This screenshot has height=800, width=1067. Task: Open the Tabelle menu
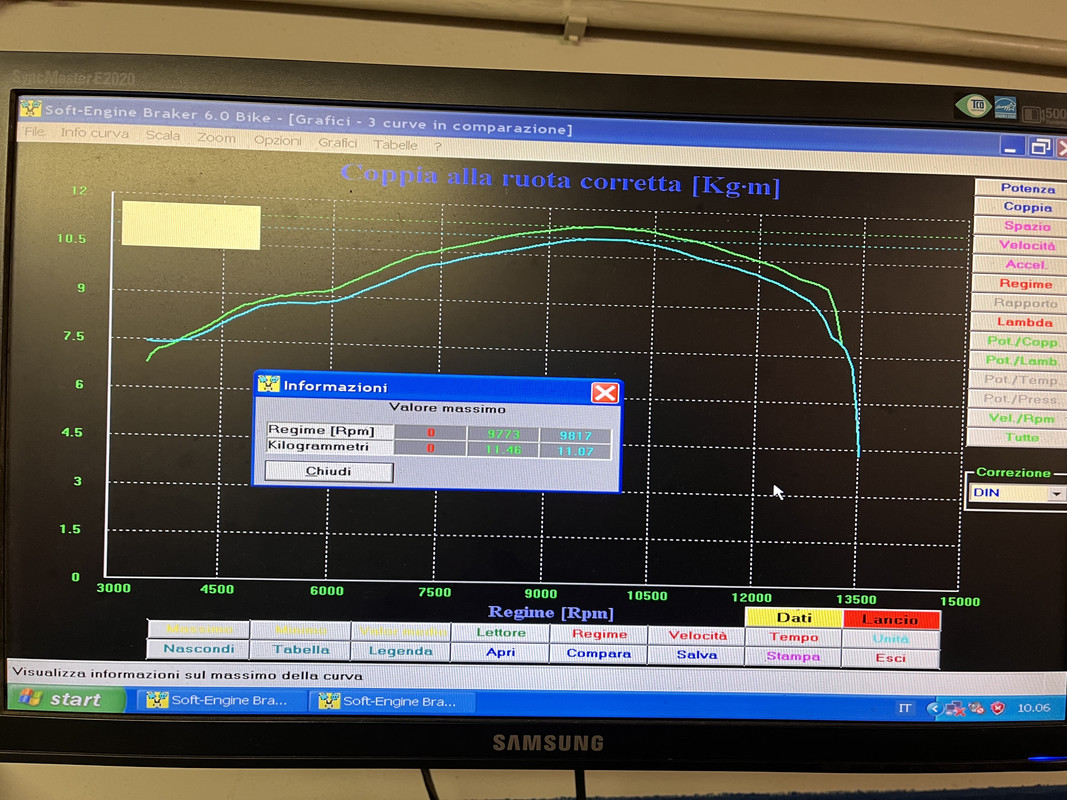coord(395,144)
